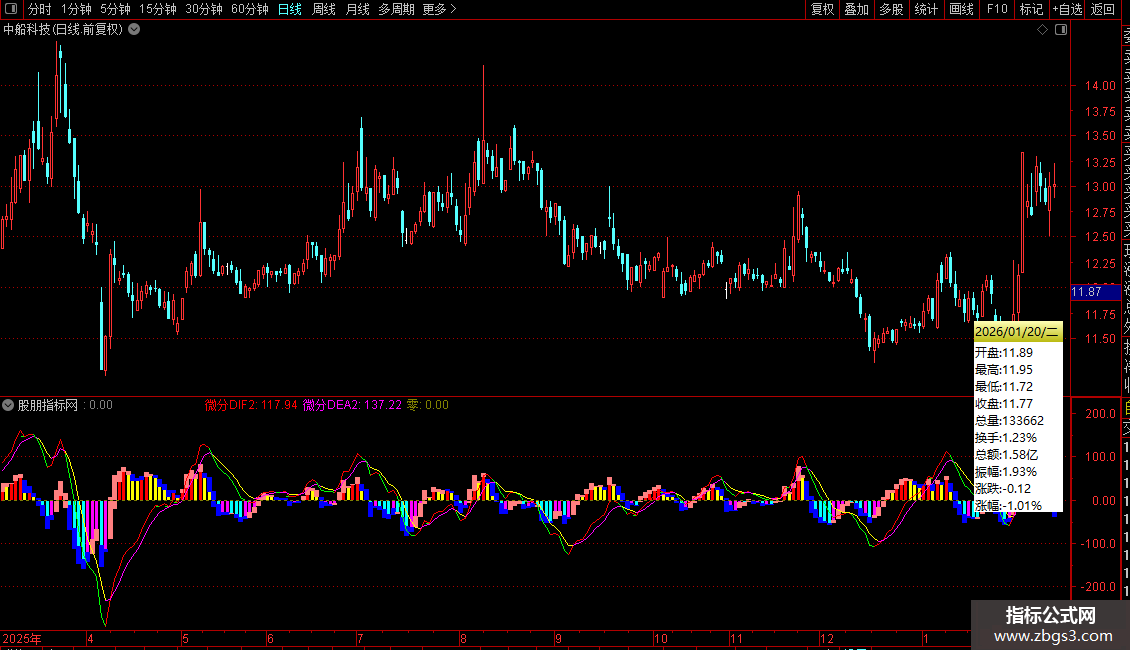Click the 复权 adjustment button

point(822,9)
